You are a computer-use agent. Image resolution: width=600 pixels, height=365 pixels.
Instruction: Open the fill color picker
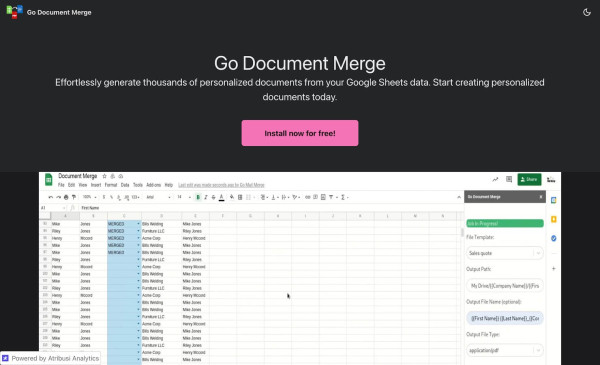click(232, 197)
